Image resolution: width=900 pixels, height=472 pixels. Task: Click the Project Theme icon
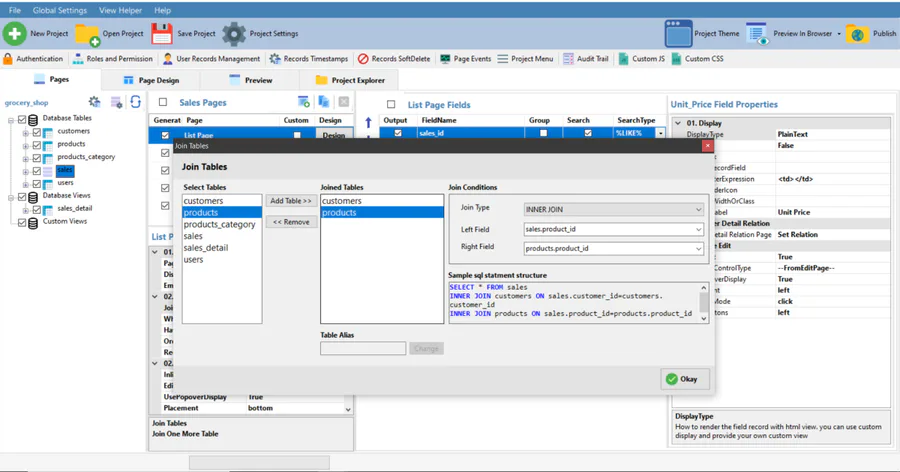(679, 34)
